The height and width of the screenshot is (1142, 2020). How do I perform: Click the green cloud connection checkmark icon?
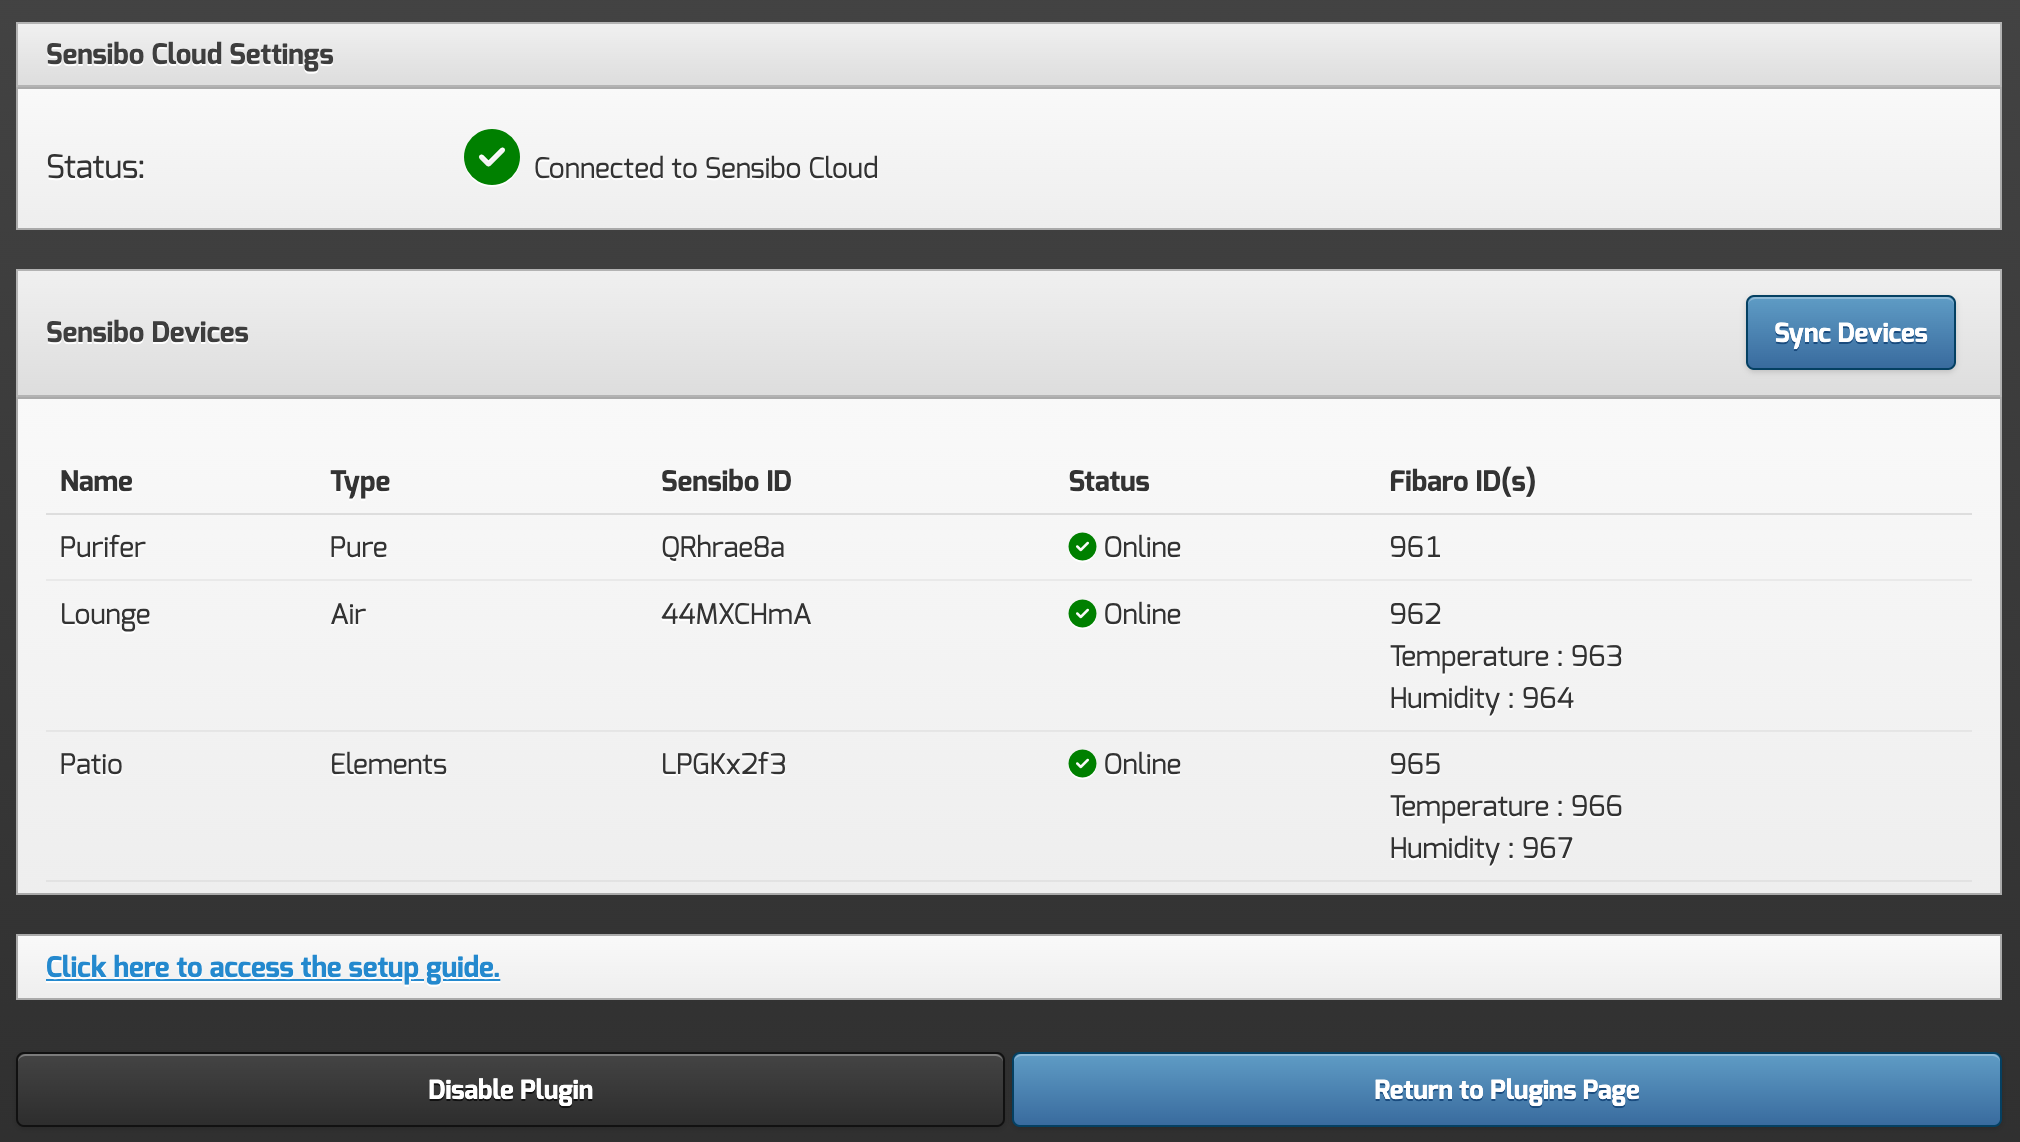(491, 157)
